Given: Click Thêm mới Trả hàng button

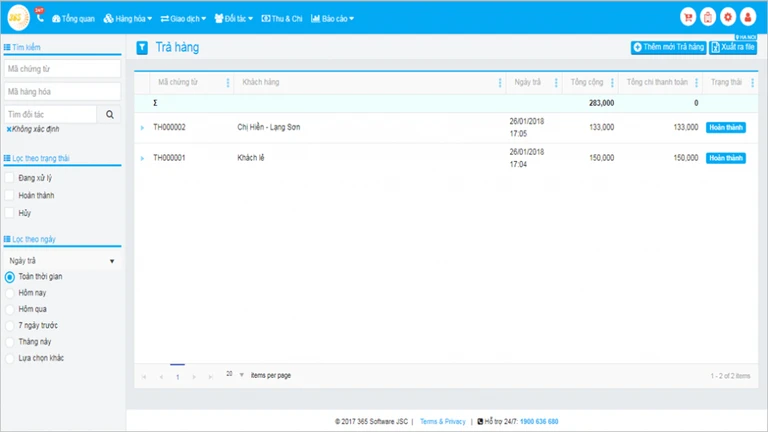Looking at the screenshot, I should coord(668,47).
